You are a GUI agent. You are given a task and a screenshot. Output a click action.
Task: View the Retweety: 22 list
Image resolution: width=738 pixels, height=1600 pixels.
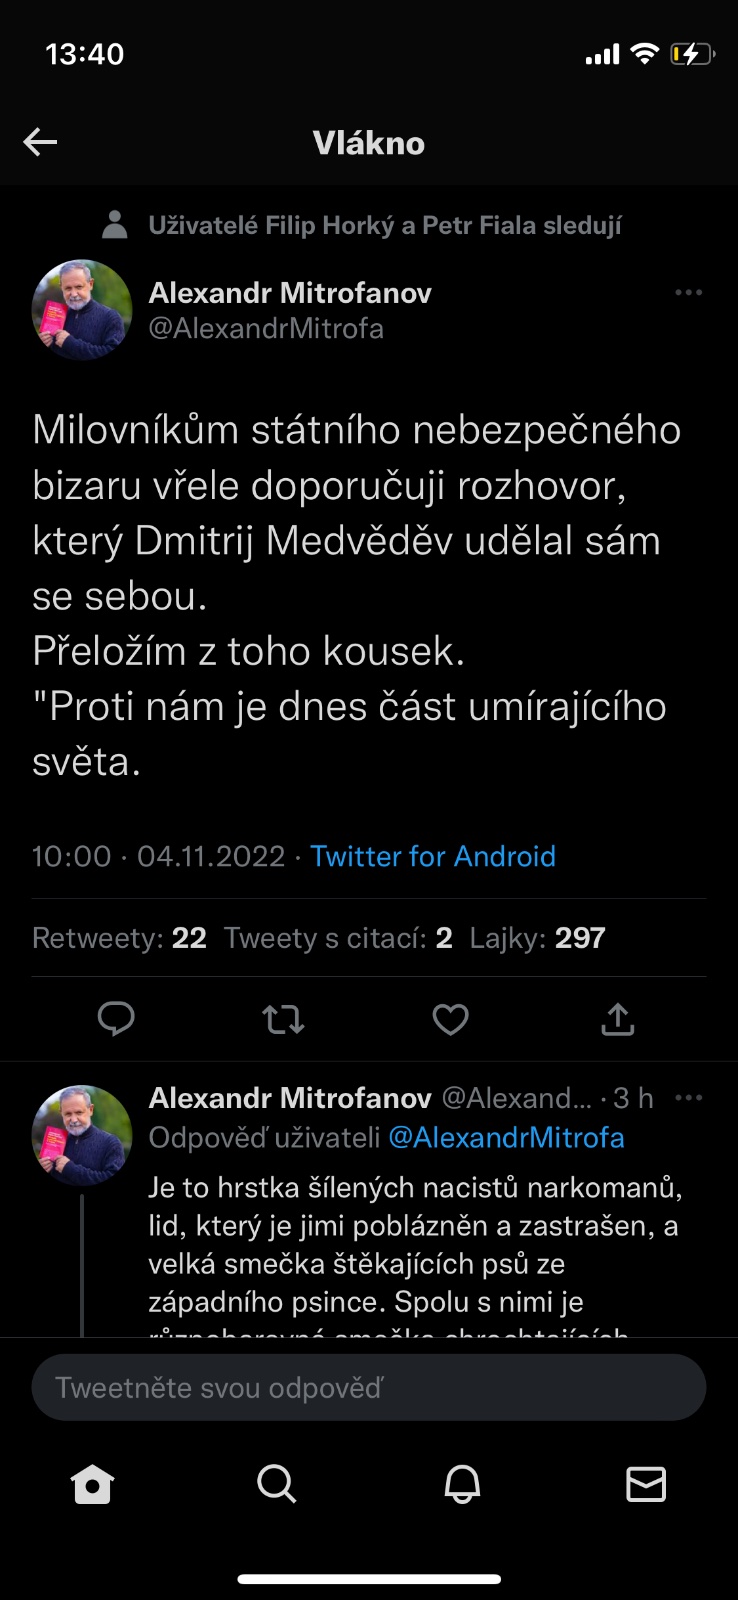click(119, 938)
